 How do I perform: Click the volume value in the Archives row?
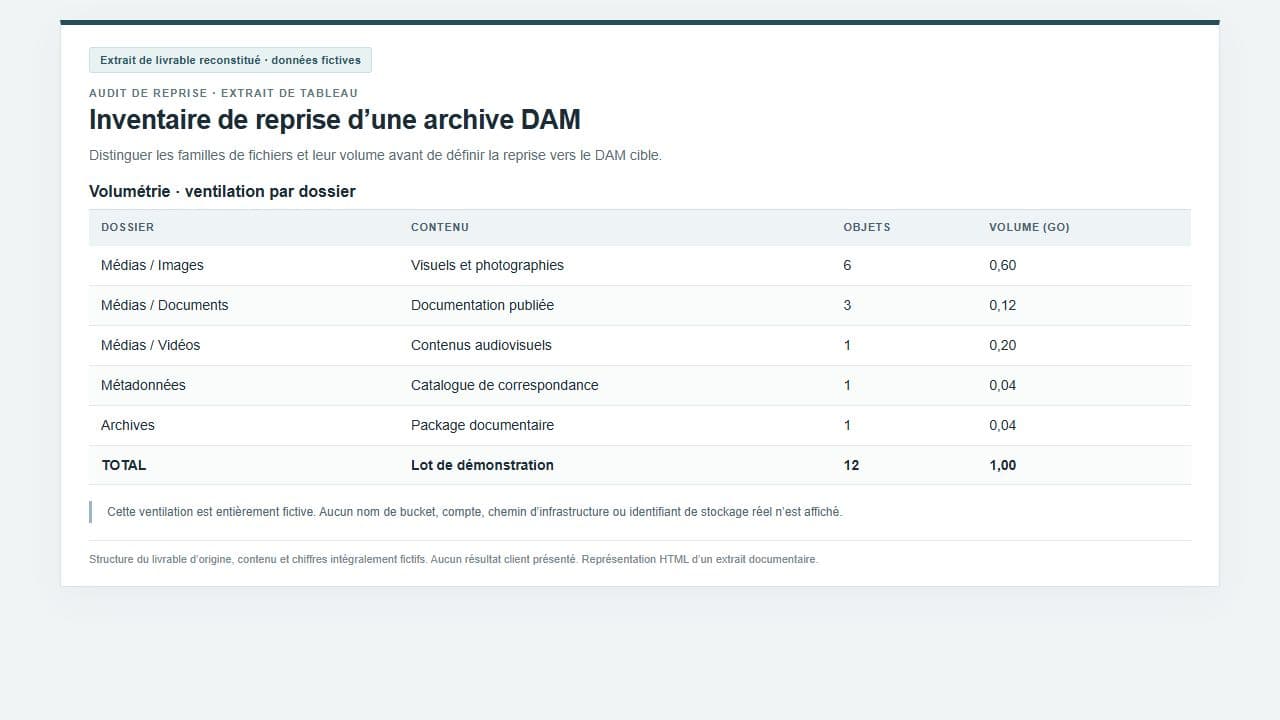point(1003,425)
